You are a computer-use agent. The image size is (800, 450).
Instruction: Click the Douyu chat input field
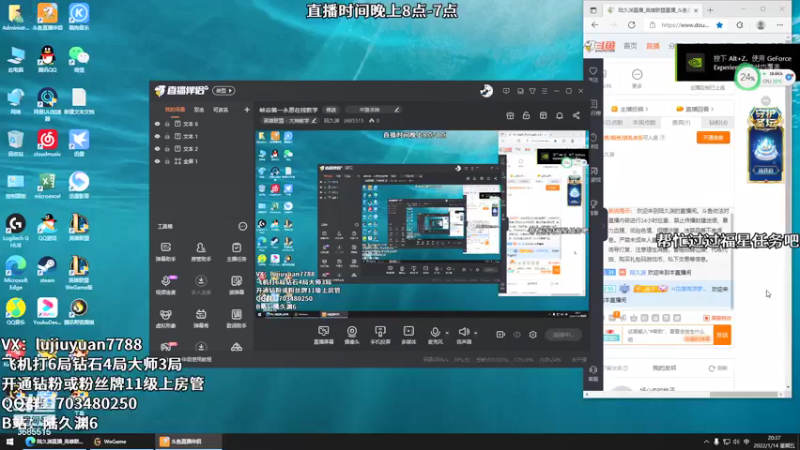point(668,335)
